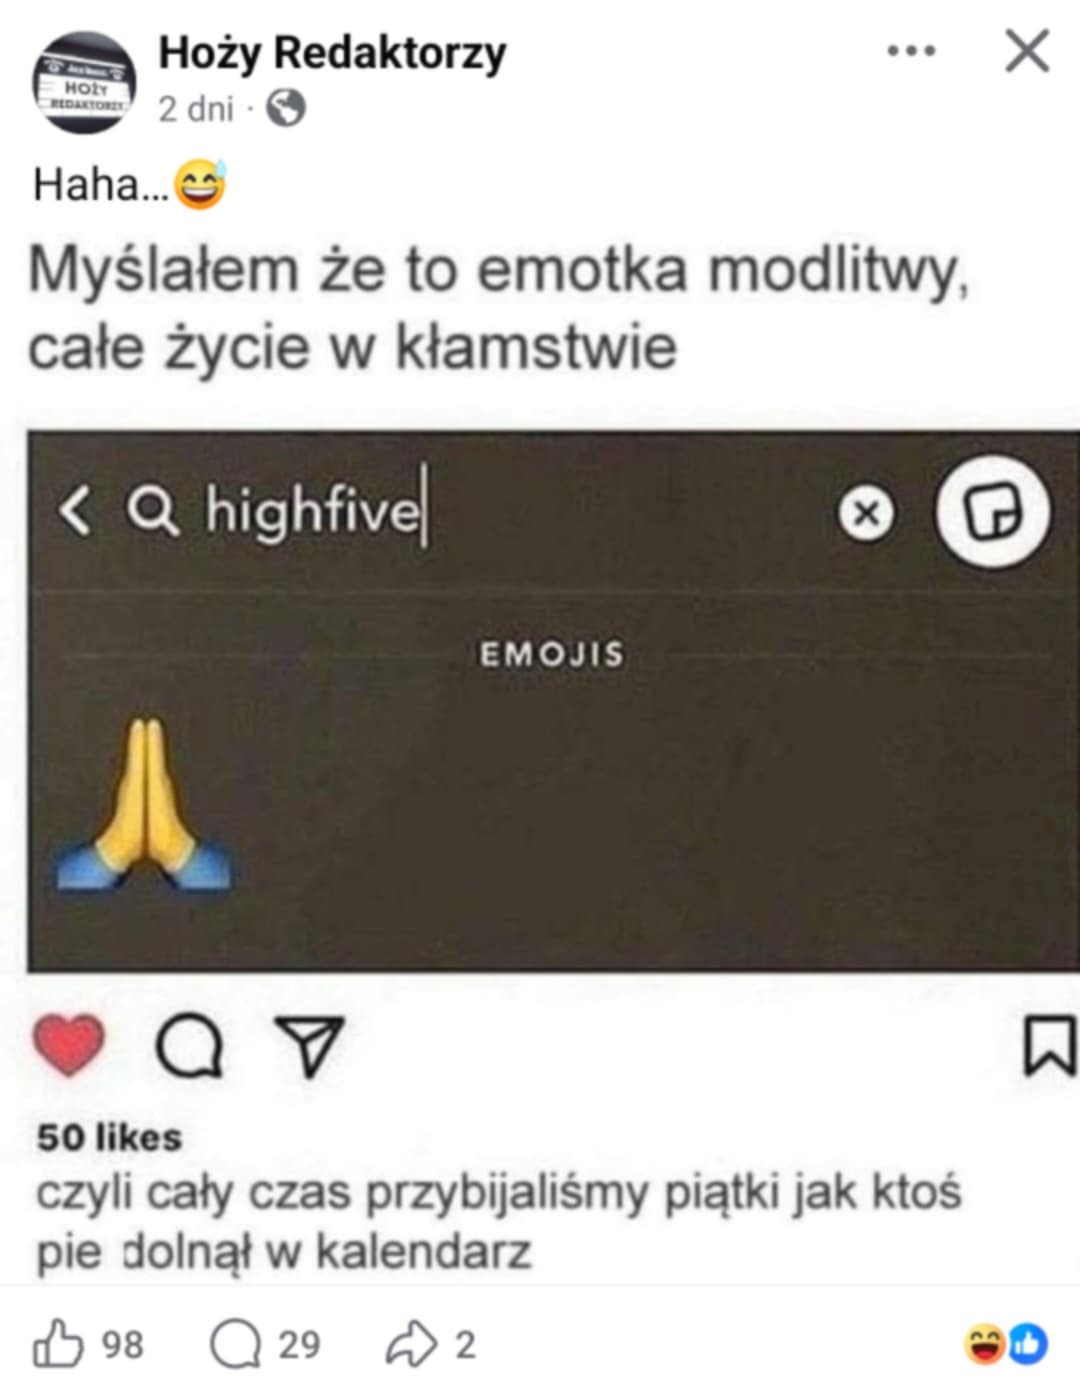Viewport: 1080px width, 1398px height.
Task: Close the post with the X button
Action: [x=1028, y=50]
